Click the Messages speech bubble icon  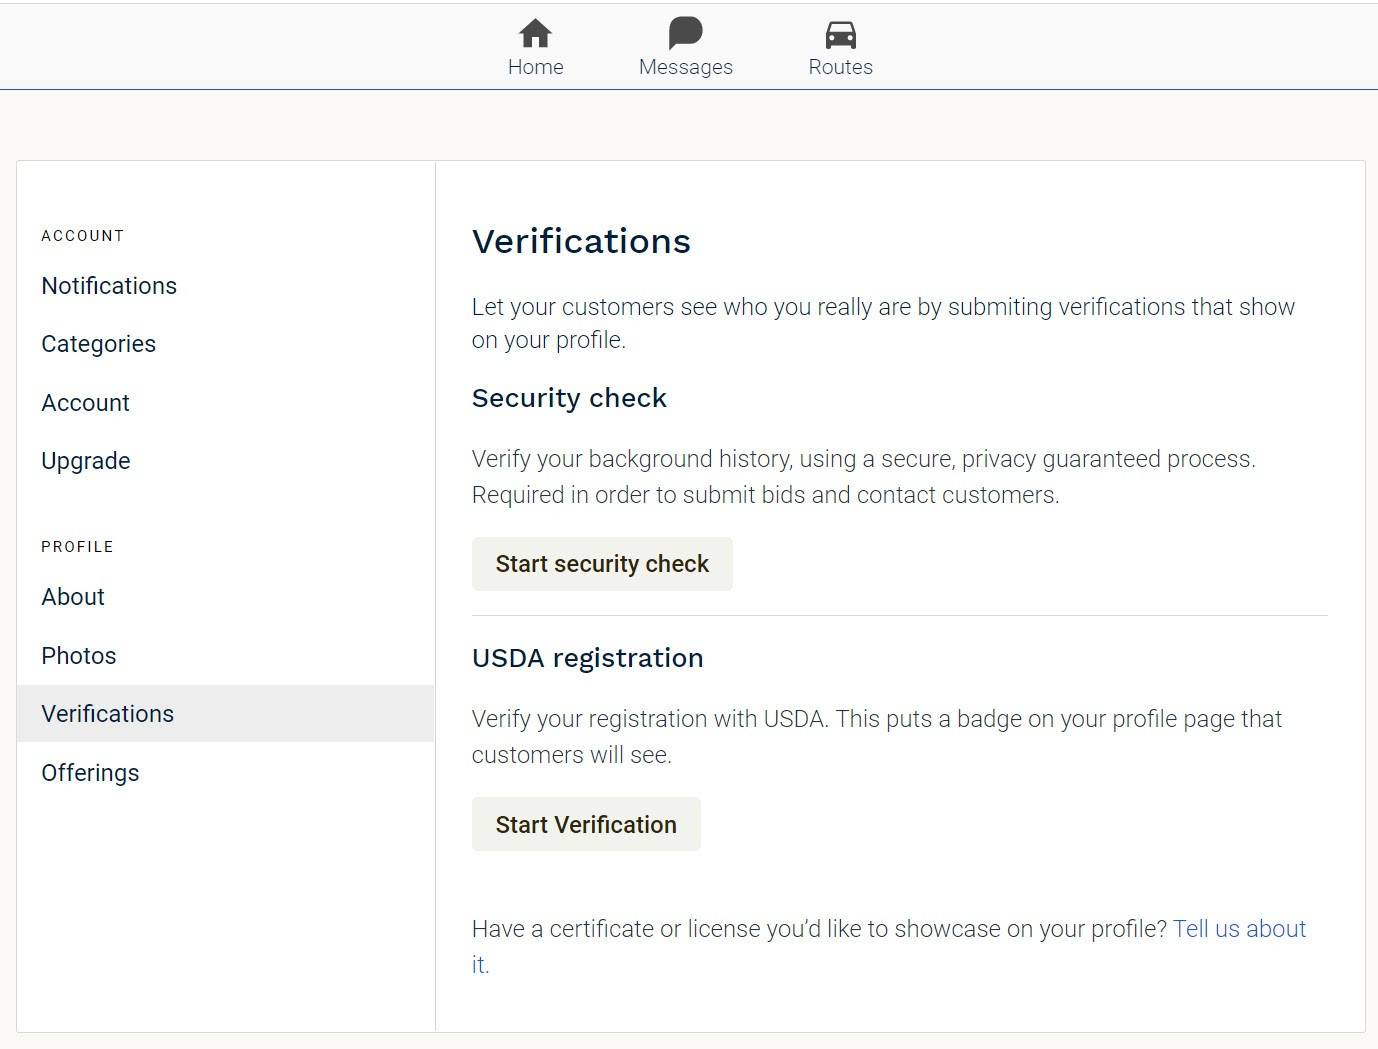coord(685,33)
